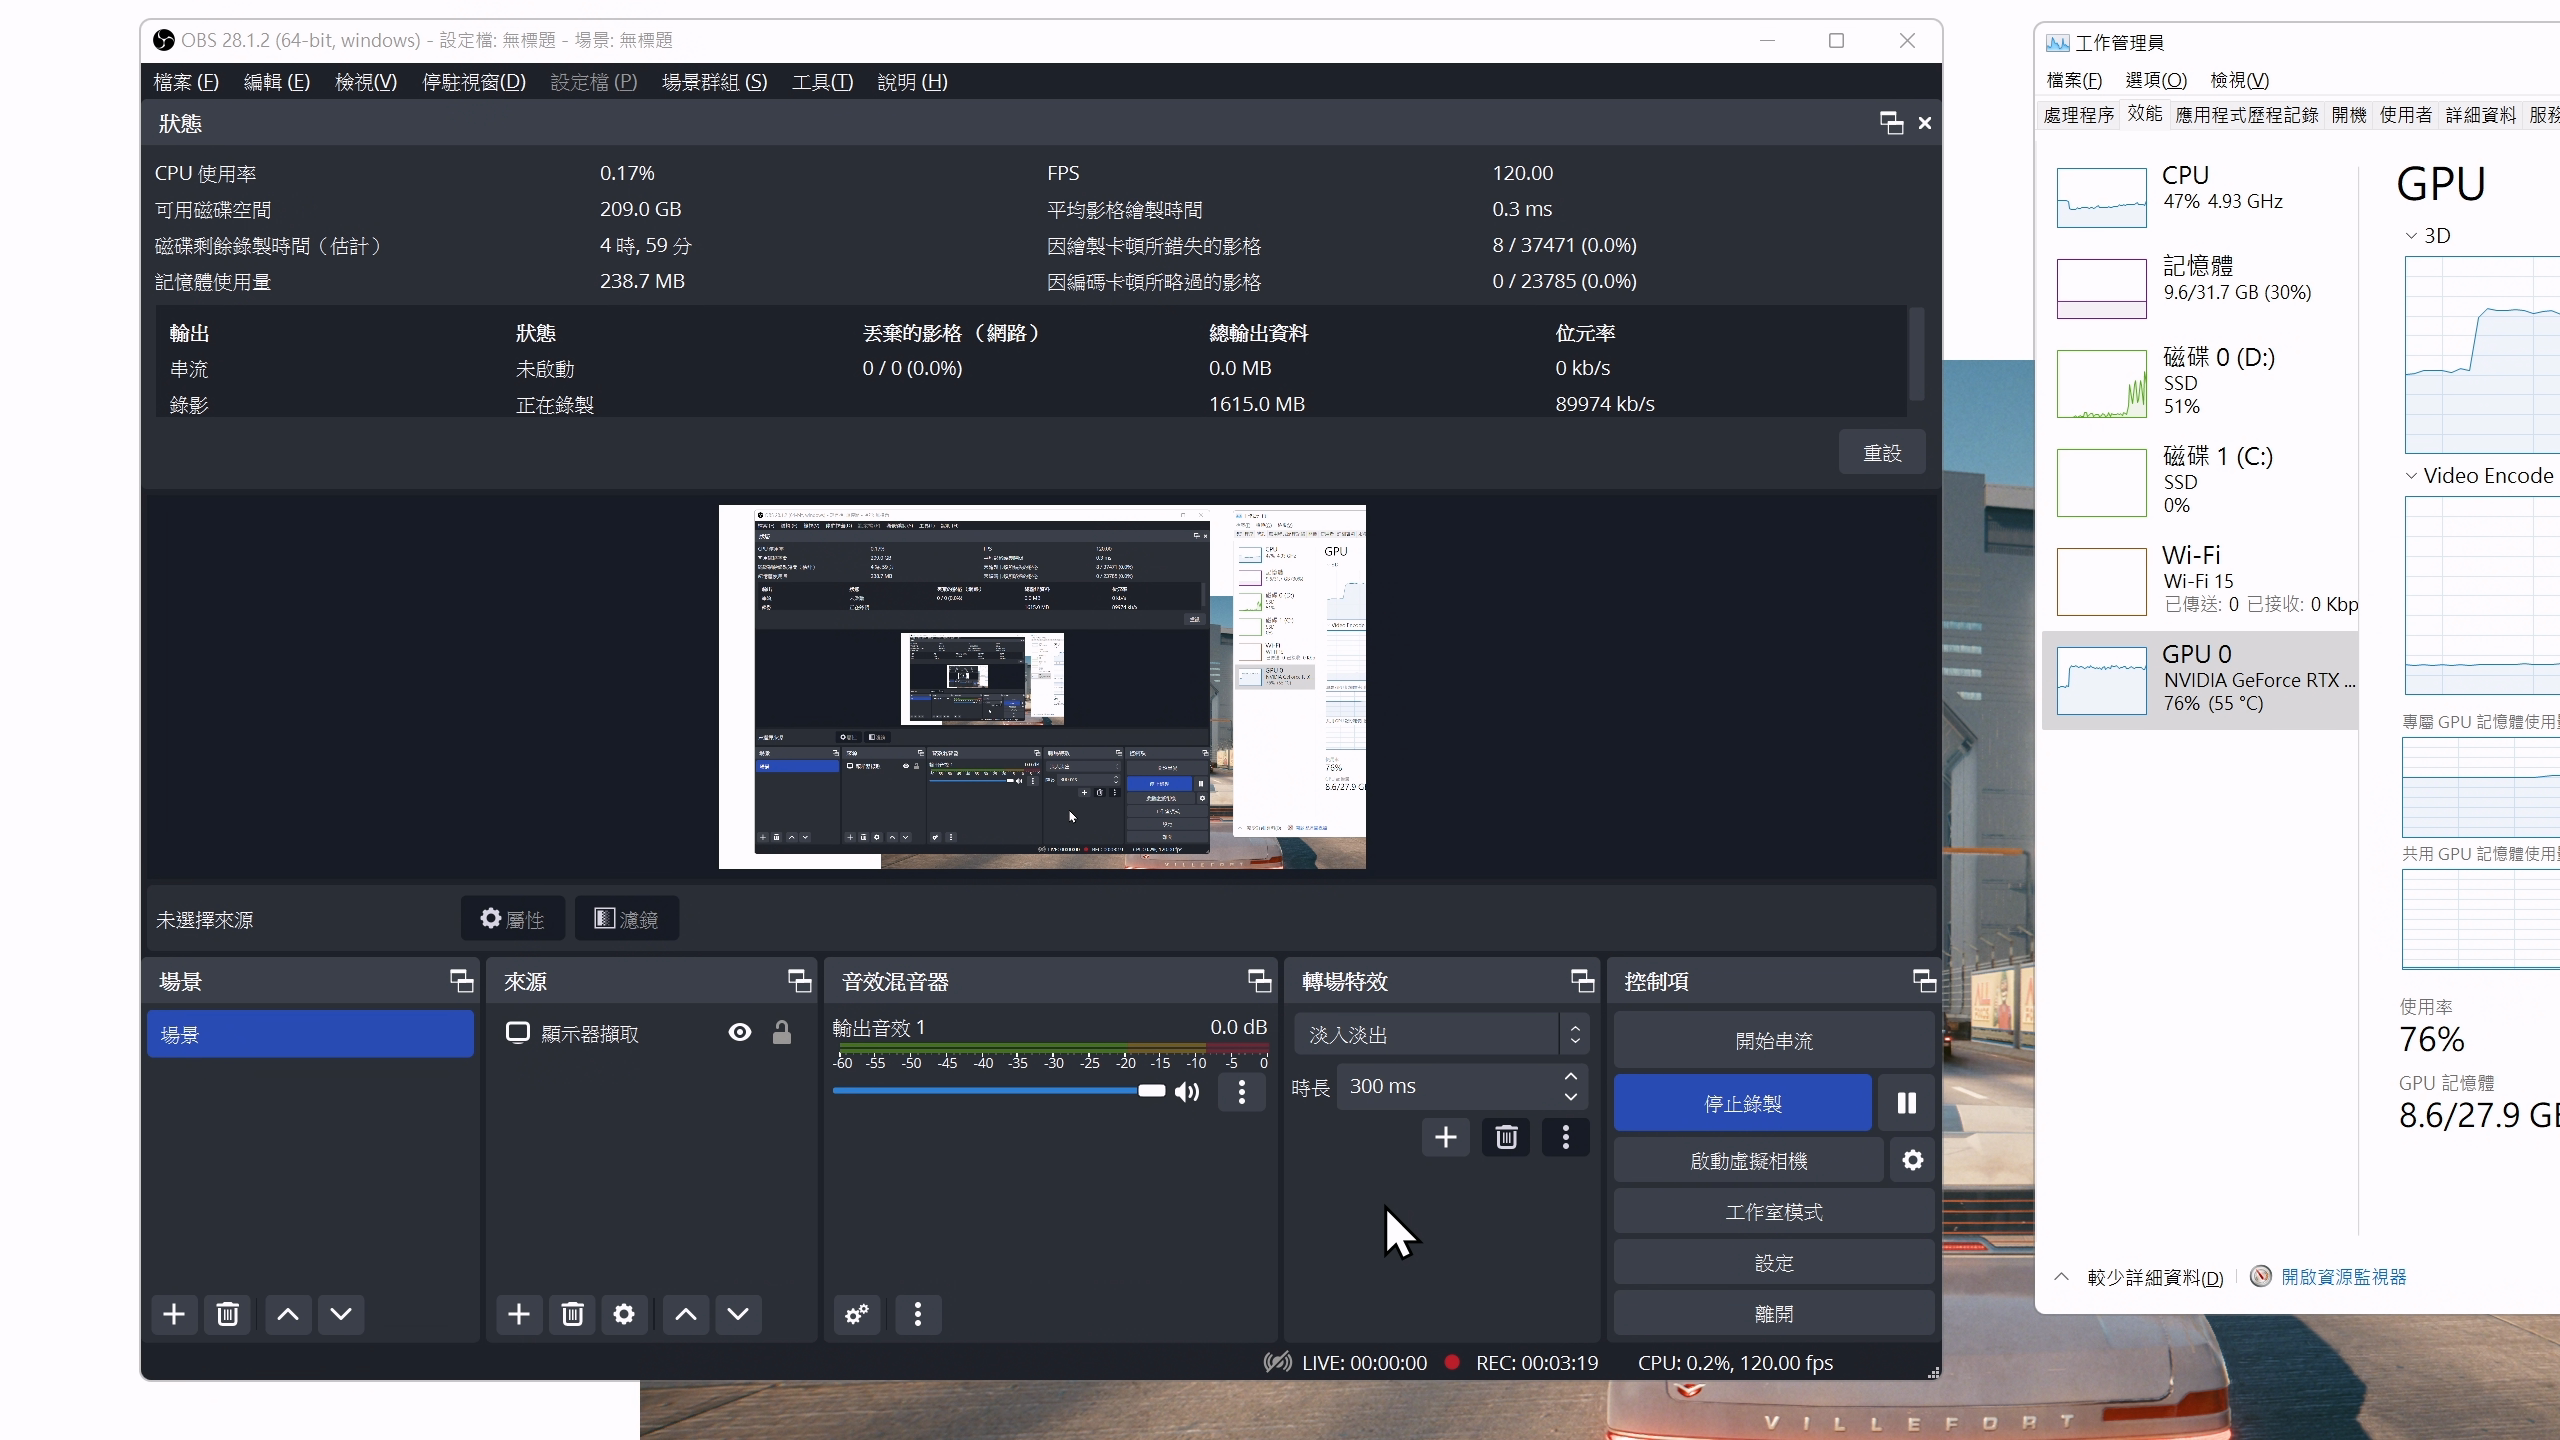
Task: Close the 狀態 stats panel
Action: click(1924, 123)
